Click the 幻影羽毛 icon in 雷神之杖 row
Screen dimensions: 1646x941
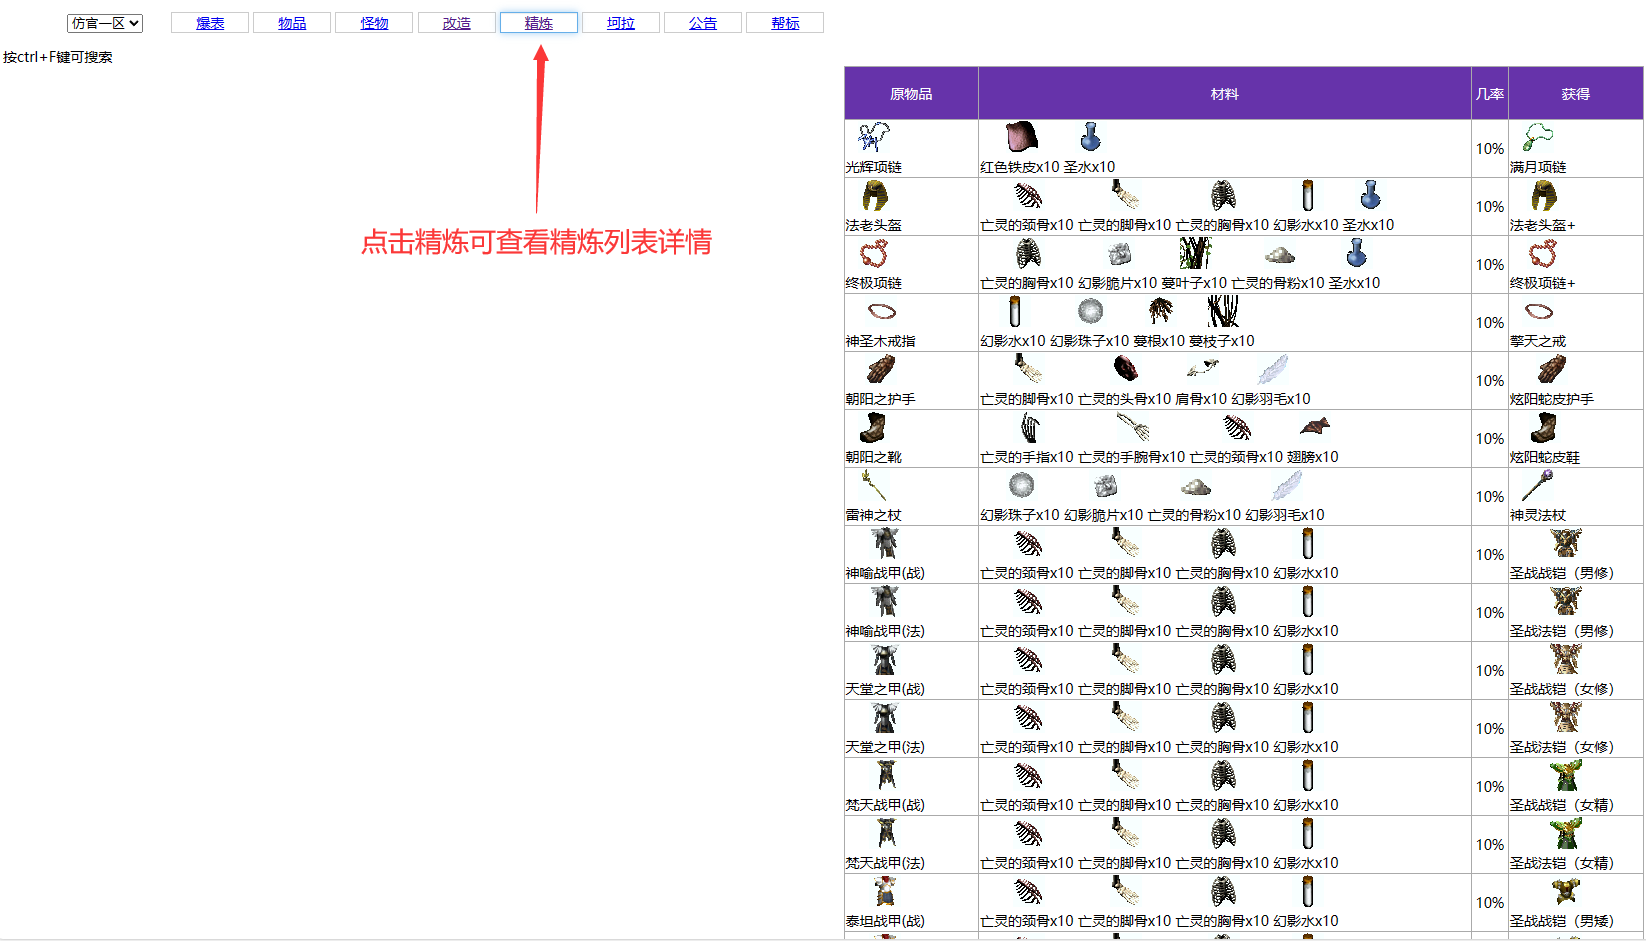1286,485
